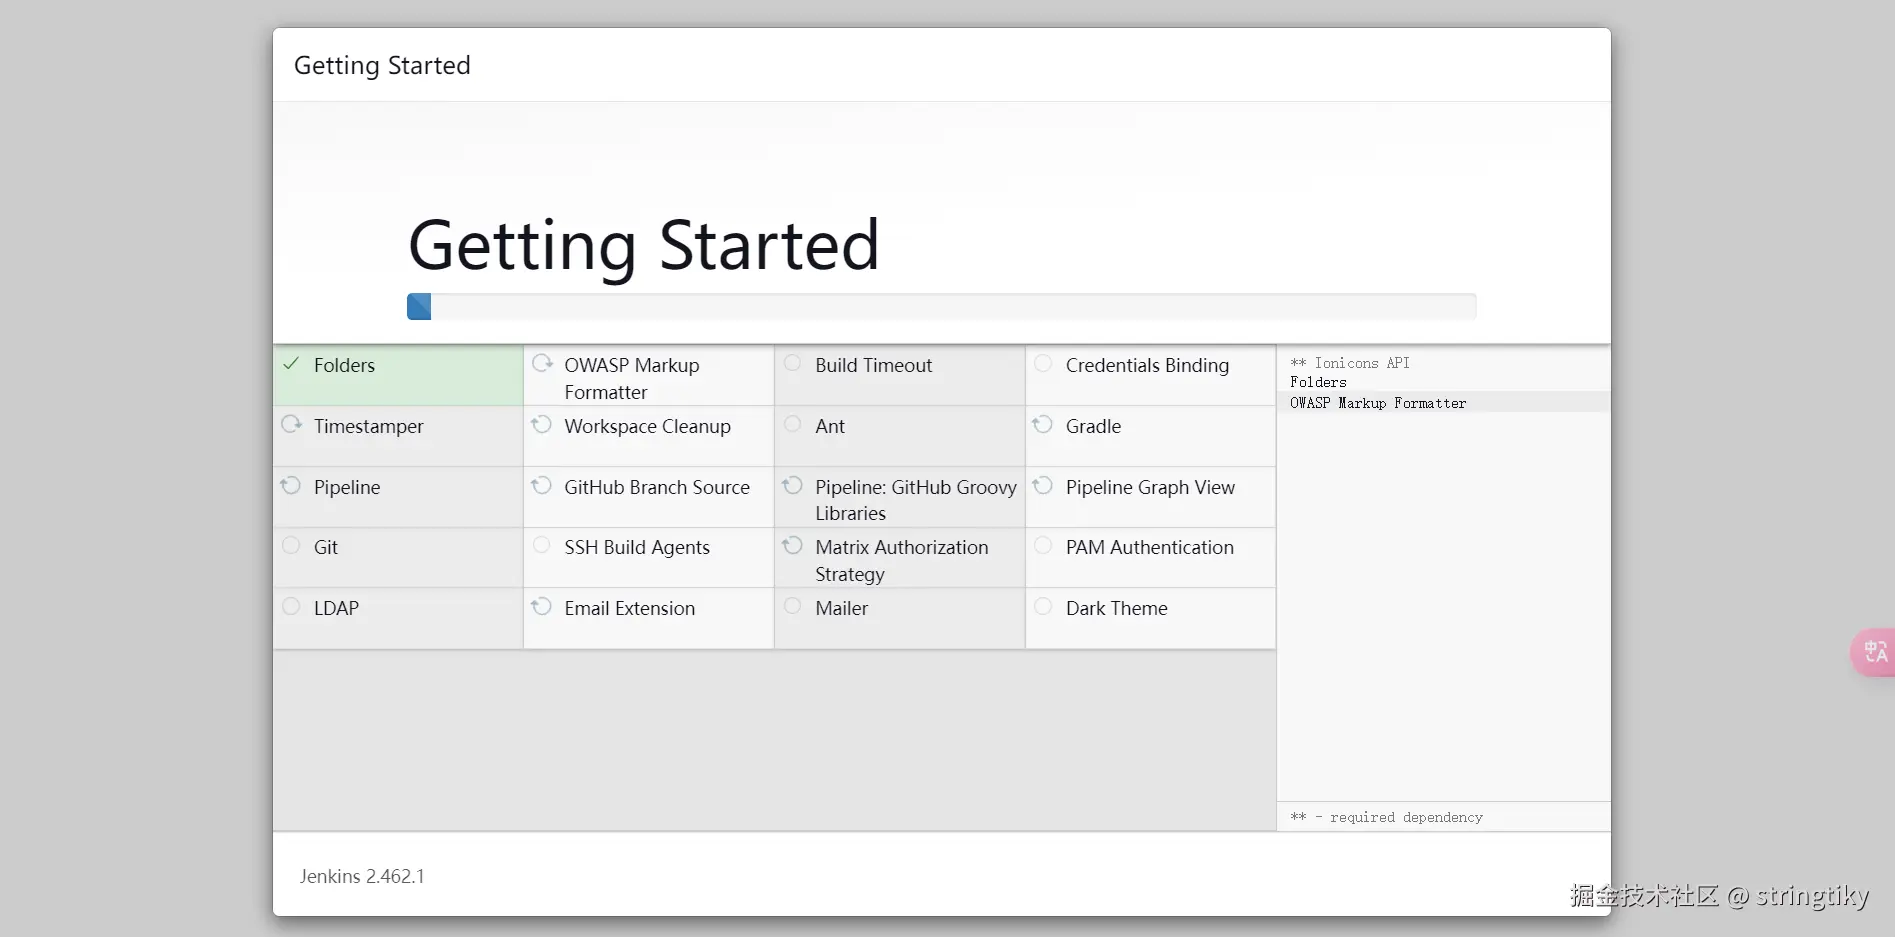Click the refresh icon beside Workspace Cleanup

coord(541,424)
